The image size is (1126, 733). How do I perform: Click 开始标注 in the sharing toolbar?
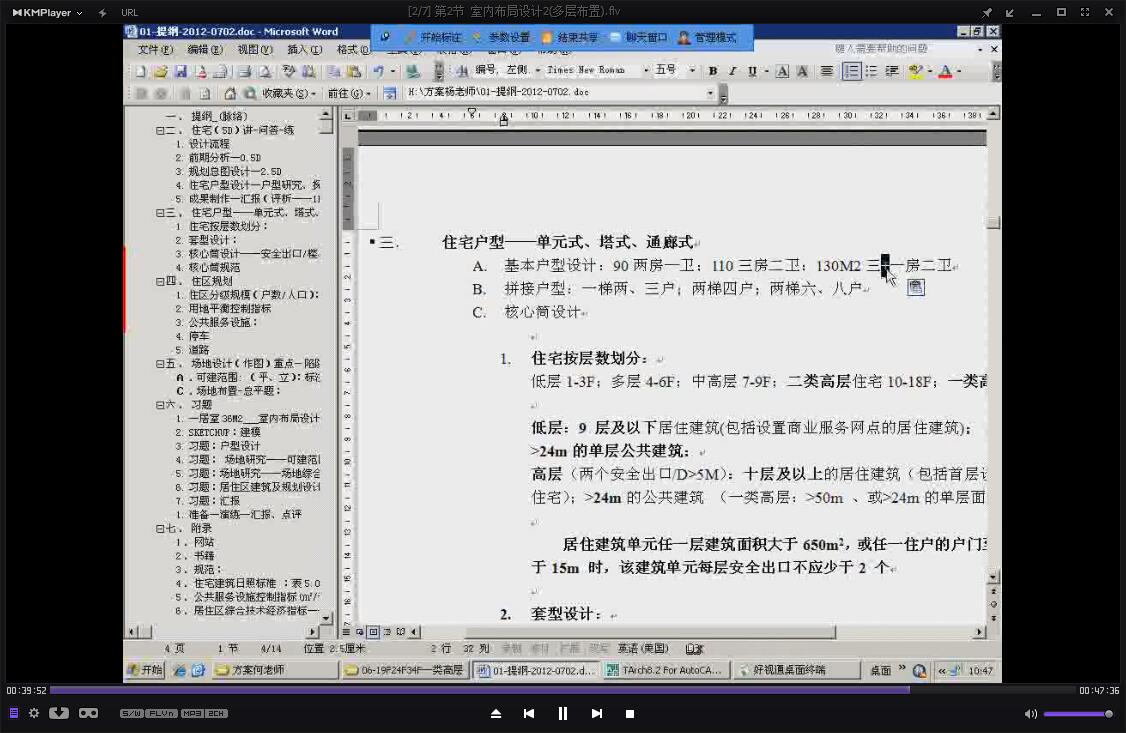tap(433, 37)
